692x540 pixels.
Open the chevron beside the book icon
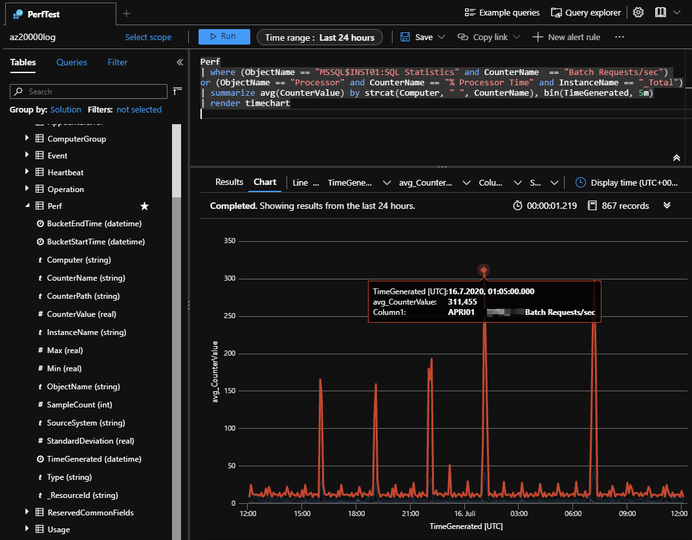click(677, 12)
